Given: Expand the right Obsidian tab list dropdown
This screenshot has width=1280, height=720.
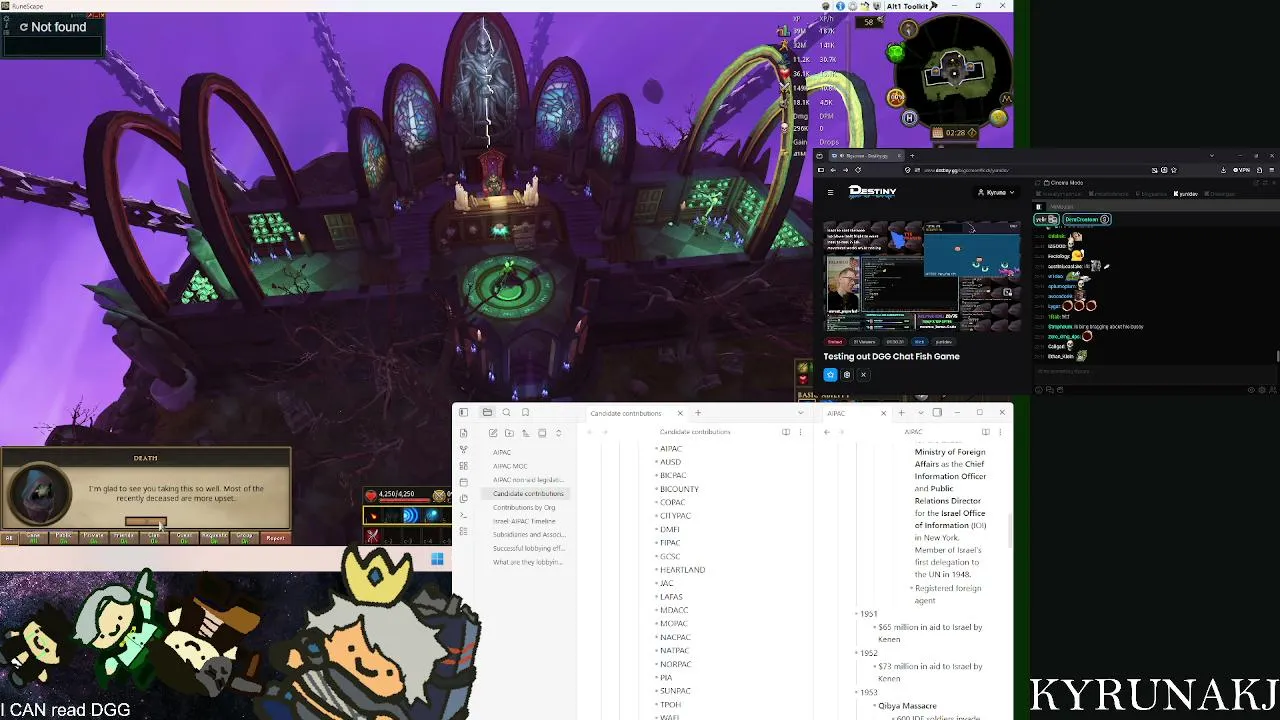Looking at the screenshot, I should tap(920, 413).
